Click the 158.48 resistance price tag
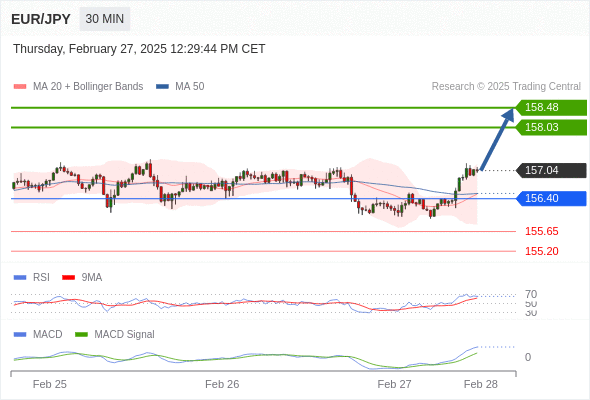Image resolution: width=590 pixels, height=400 pixels. (x=551, y=108)
